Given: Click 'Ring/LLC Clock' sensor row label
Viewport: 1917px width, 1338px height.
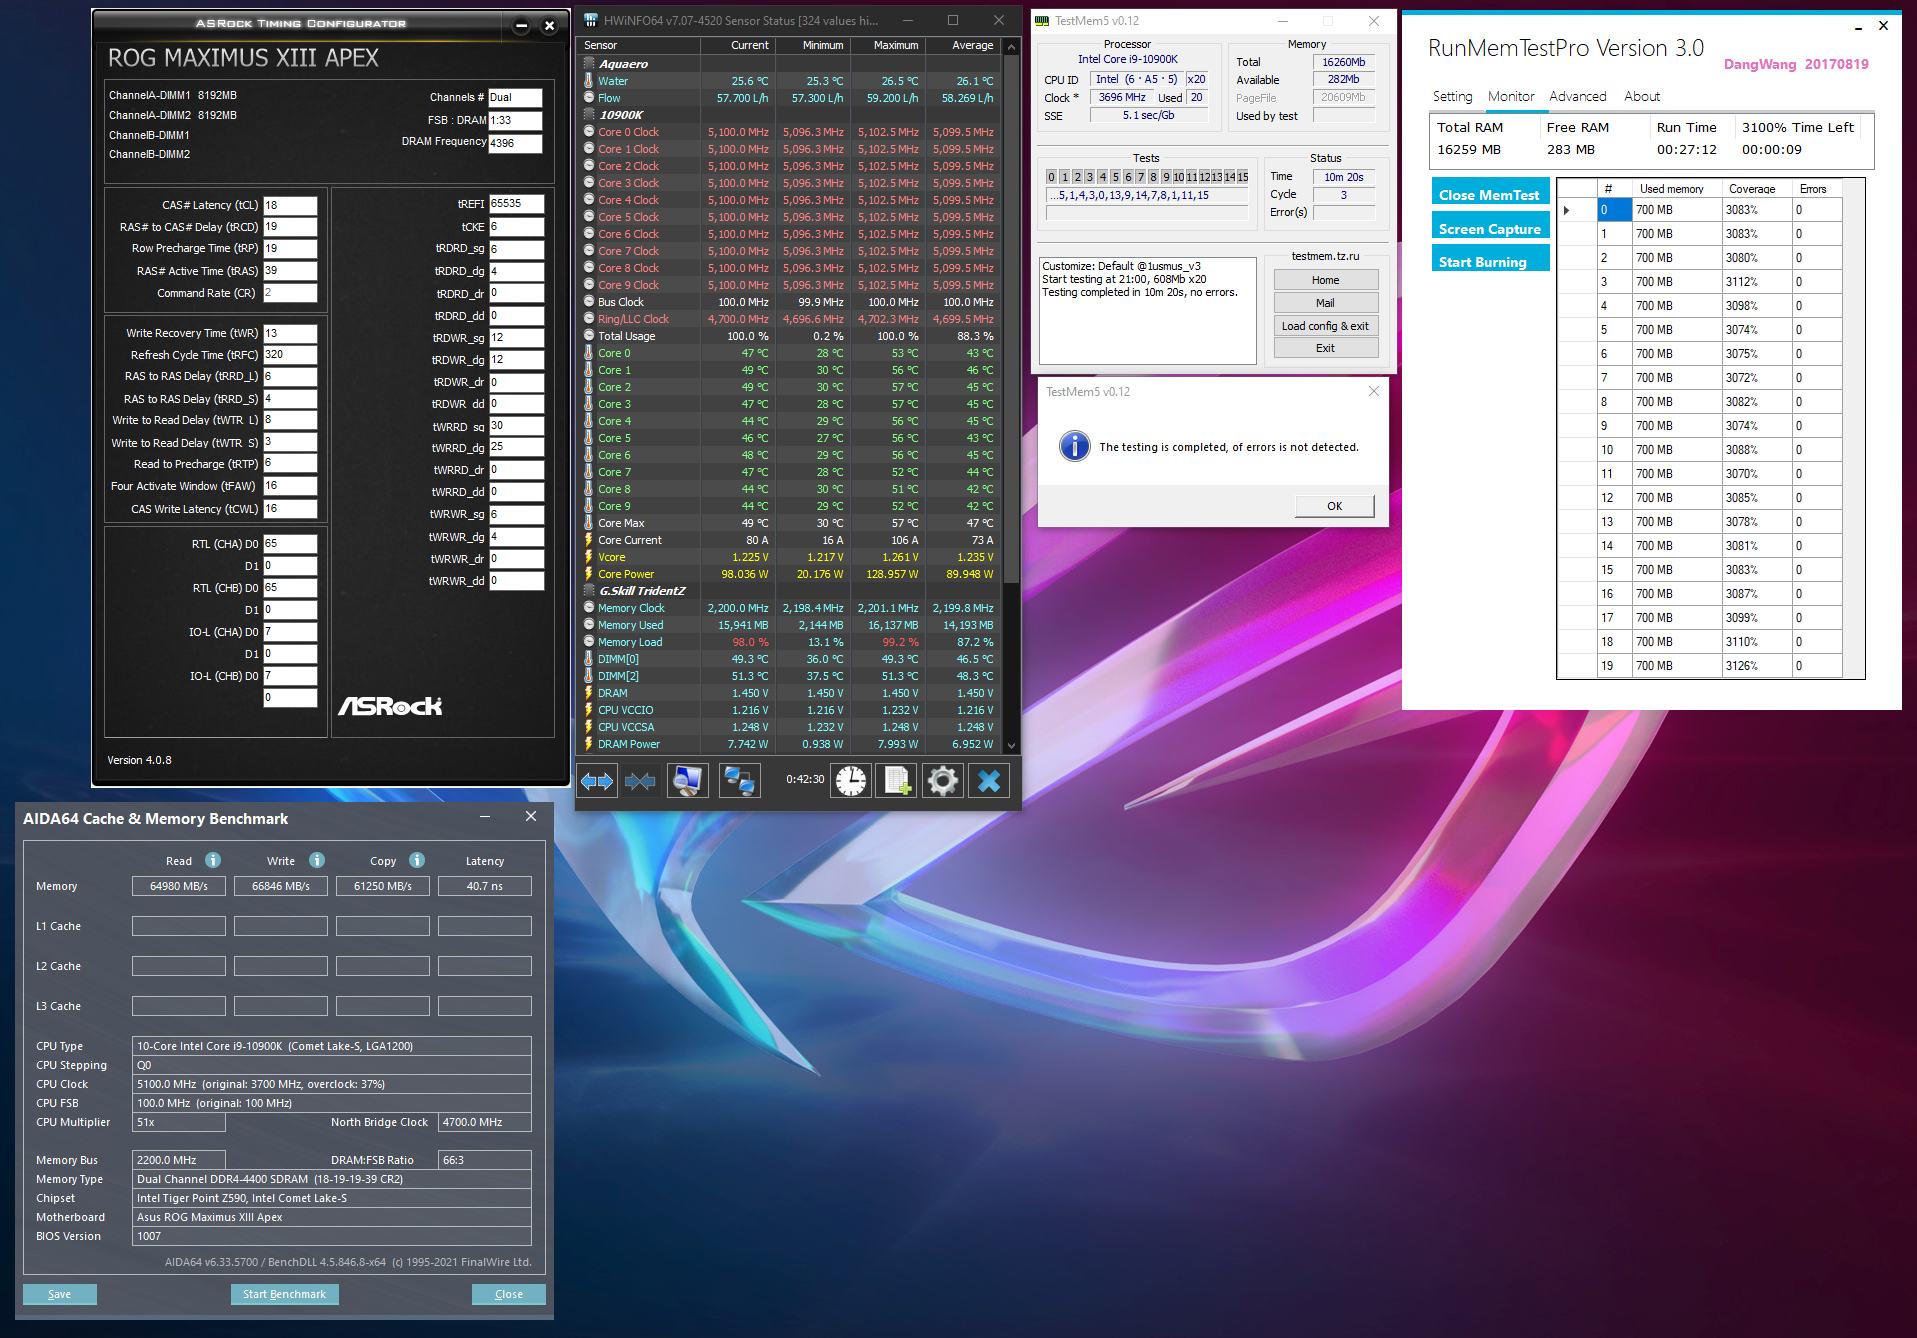Looking at the screenshot, I should tap(633, 319).
